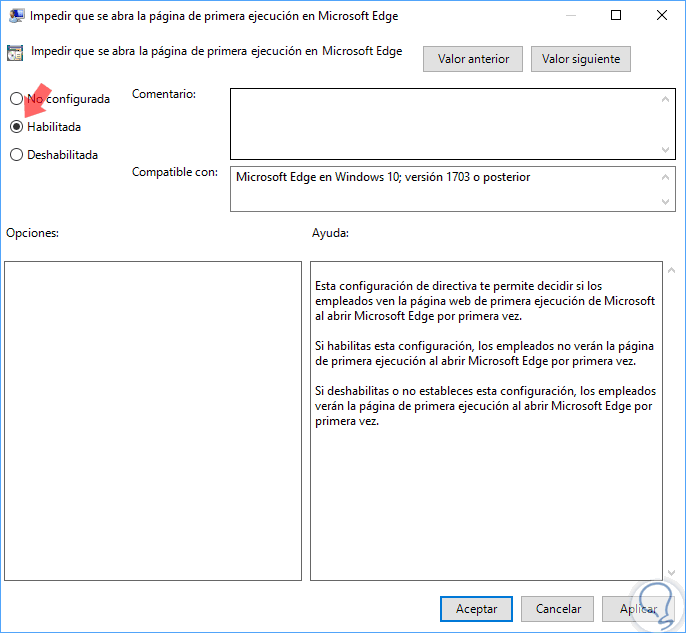Maximize the policy dialog window
686x633 pixels.
[x=616, y=15]
